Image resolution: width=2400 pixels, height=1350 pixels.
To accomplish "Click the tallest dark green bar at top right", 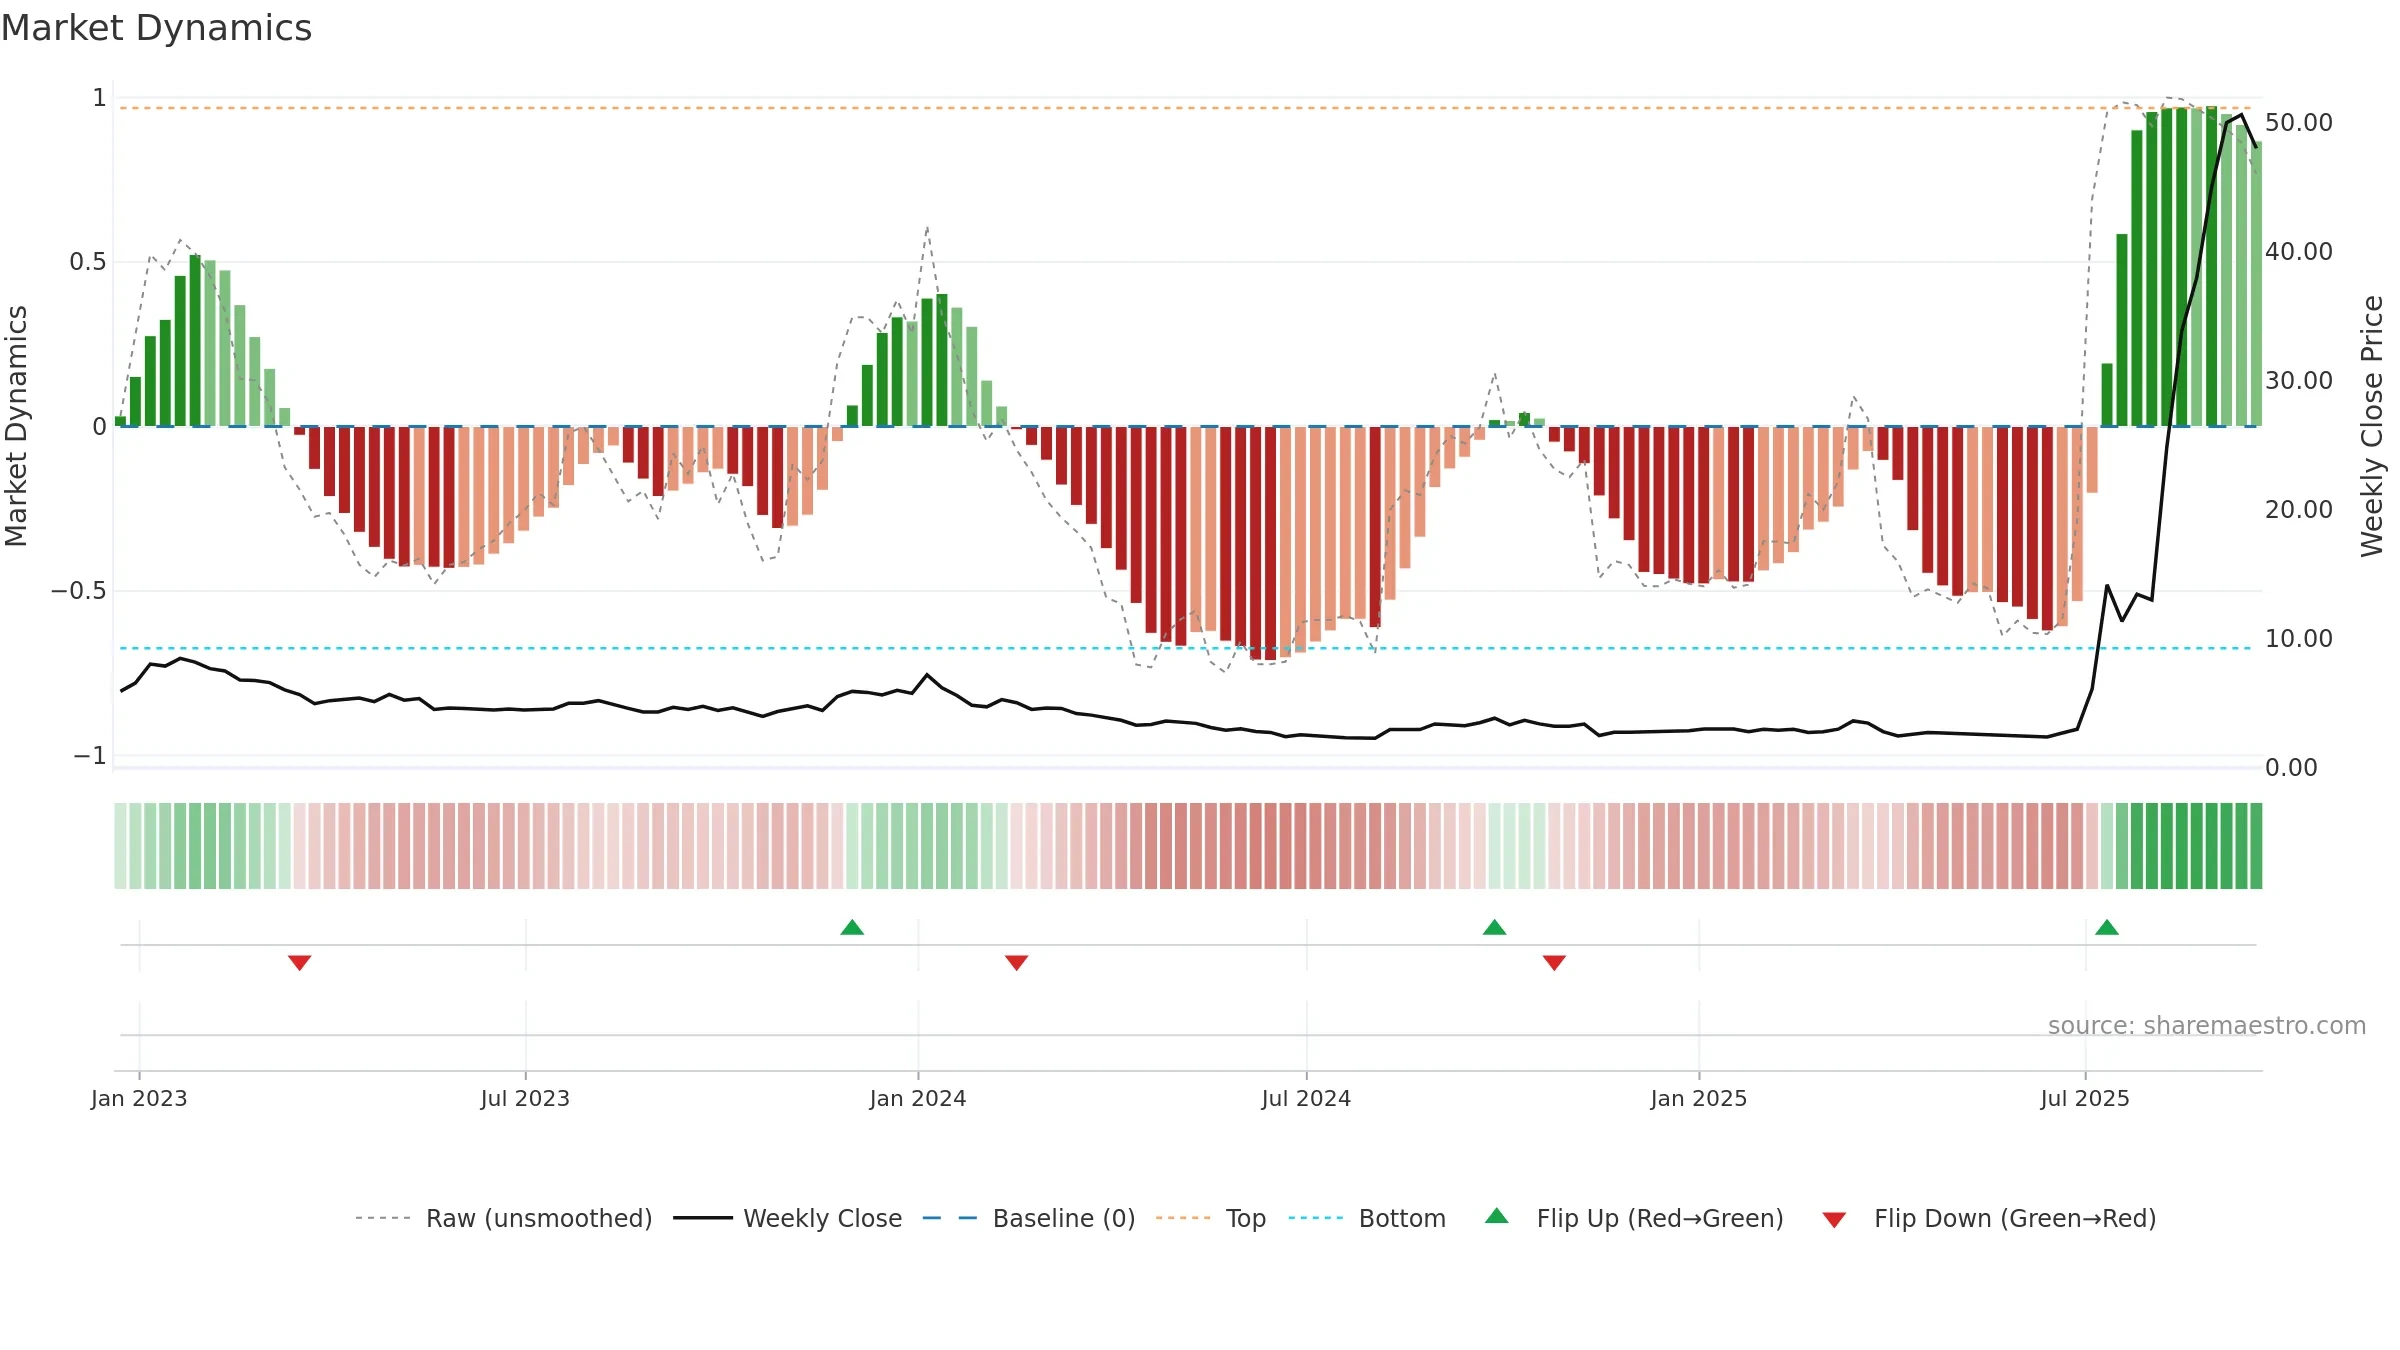I will coord(2211,266).
